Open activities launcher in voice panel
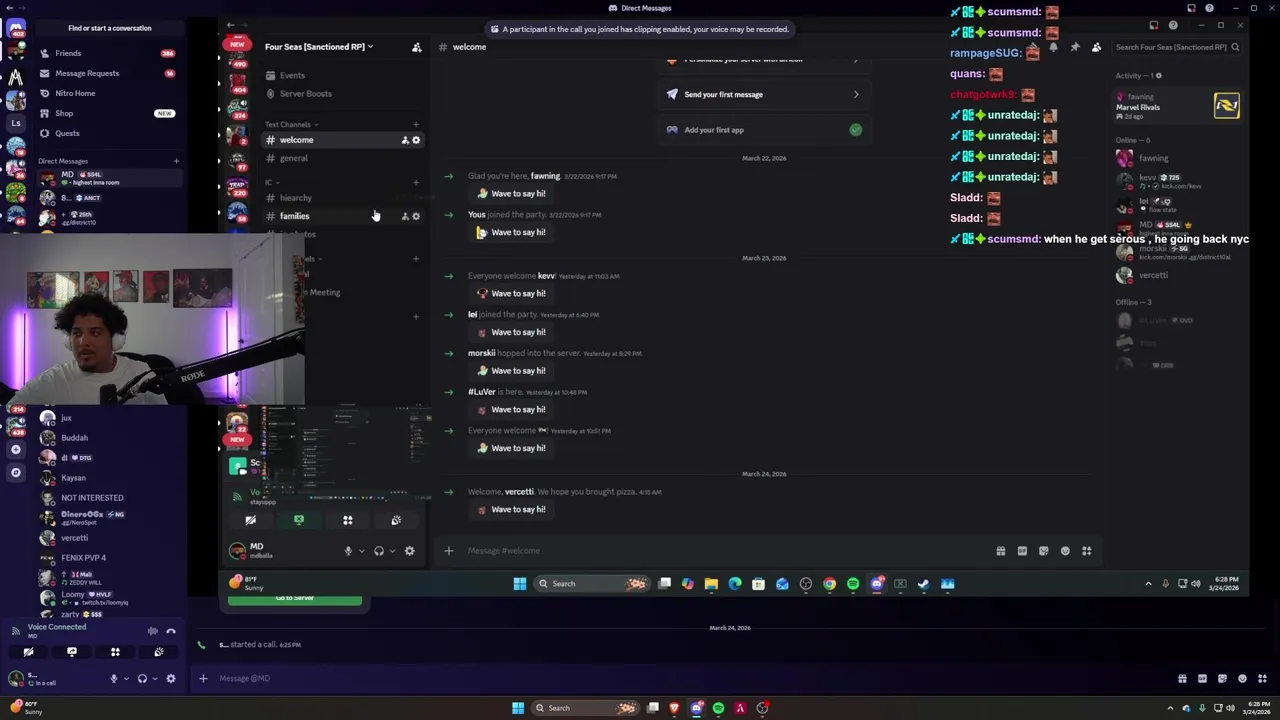 [x=115, y=652]
